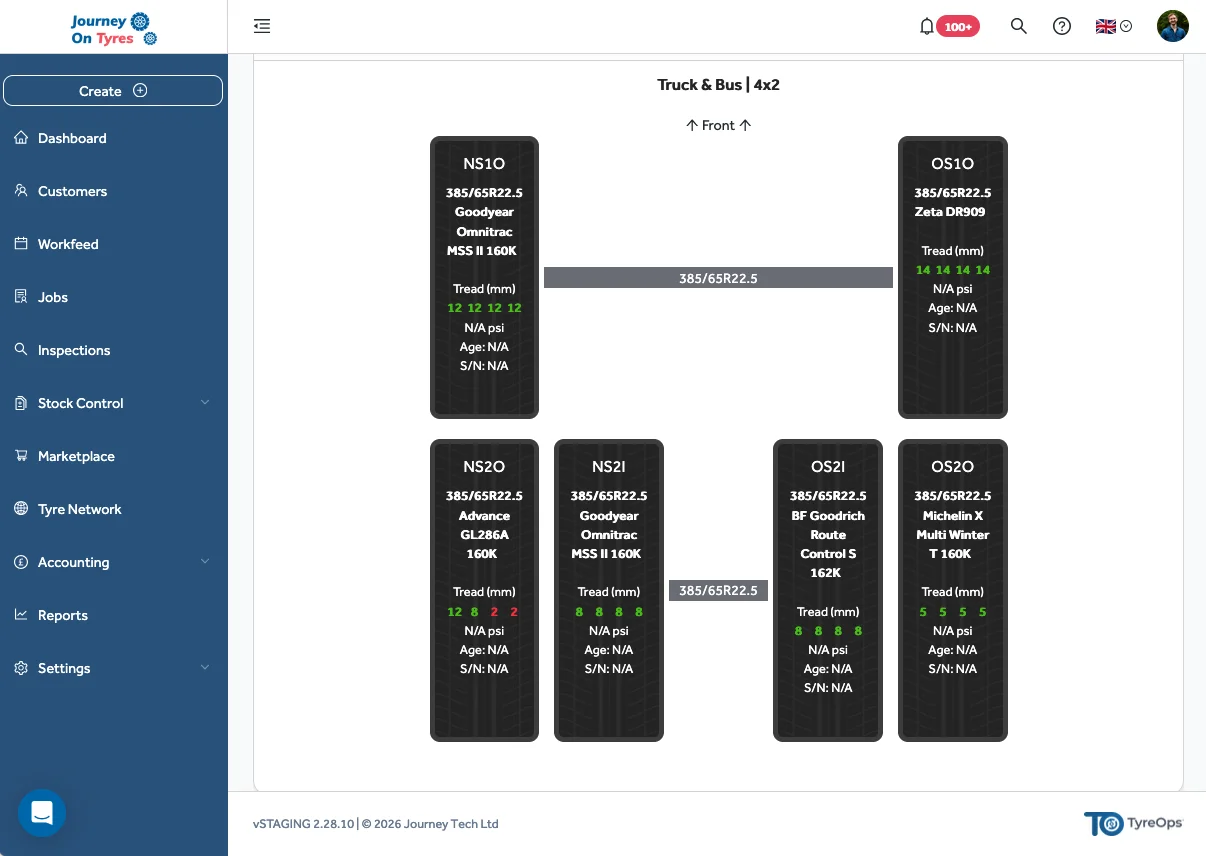The image size is (1206, 856).
Task: Click the Workfeed calendar icon
Action: pyautogui.click(x=21, y=244)
